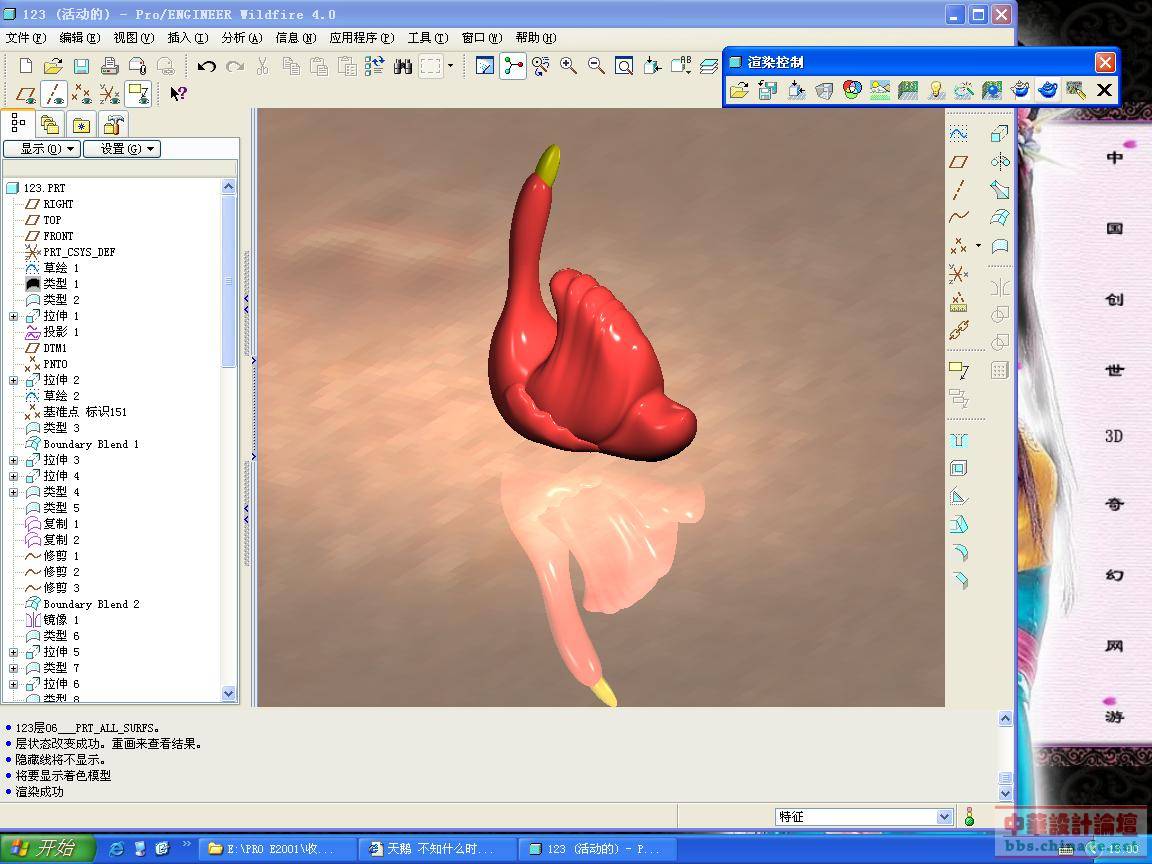Viewport: 1152px width, 864px height.
Task: Refit the model to the screen
Action: click(x=624, y=66)
